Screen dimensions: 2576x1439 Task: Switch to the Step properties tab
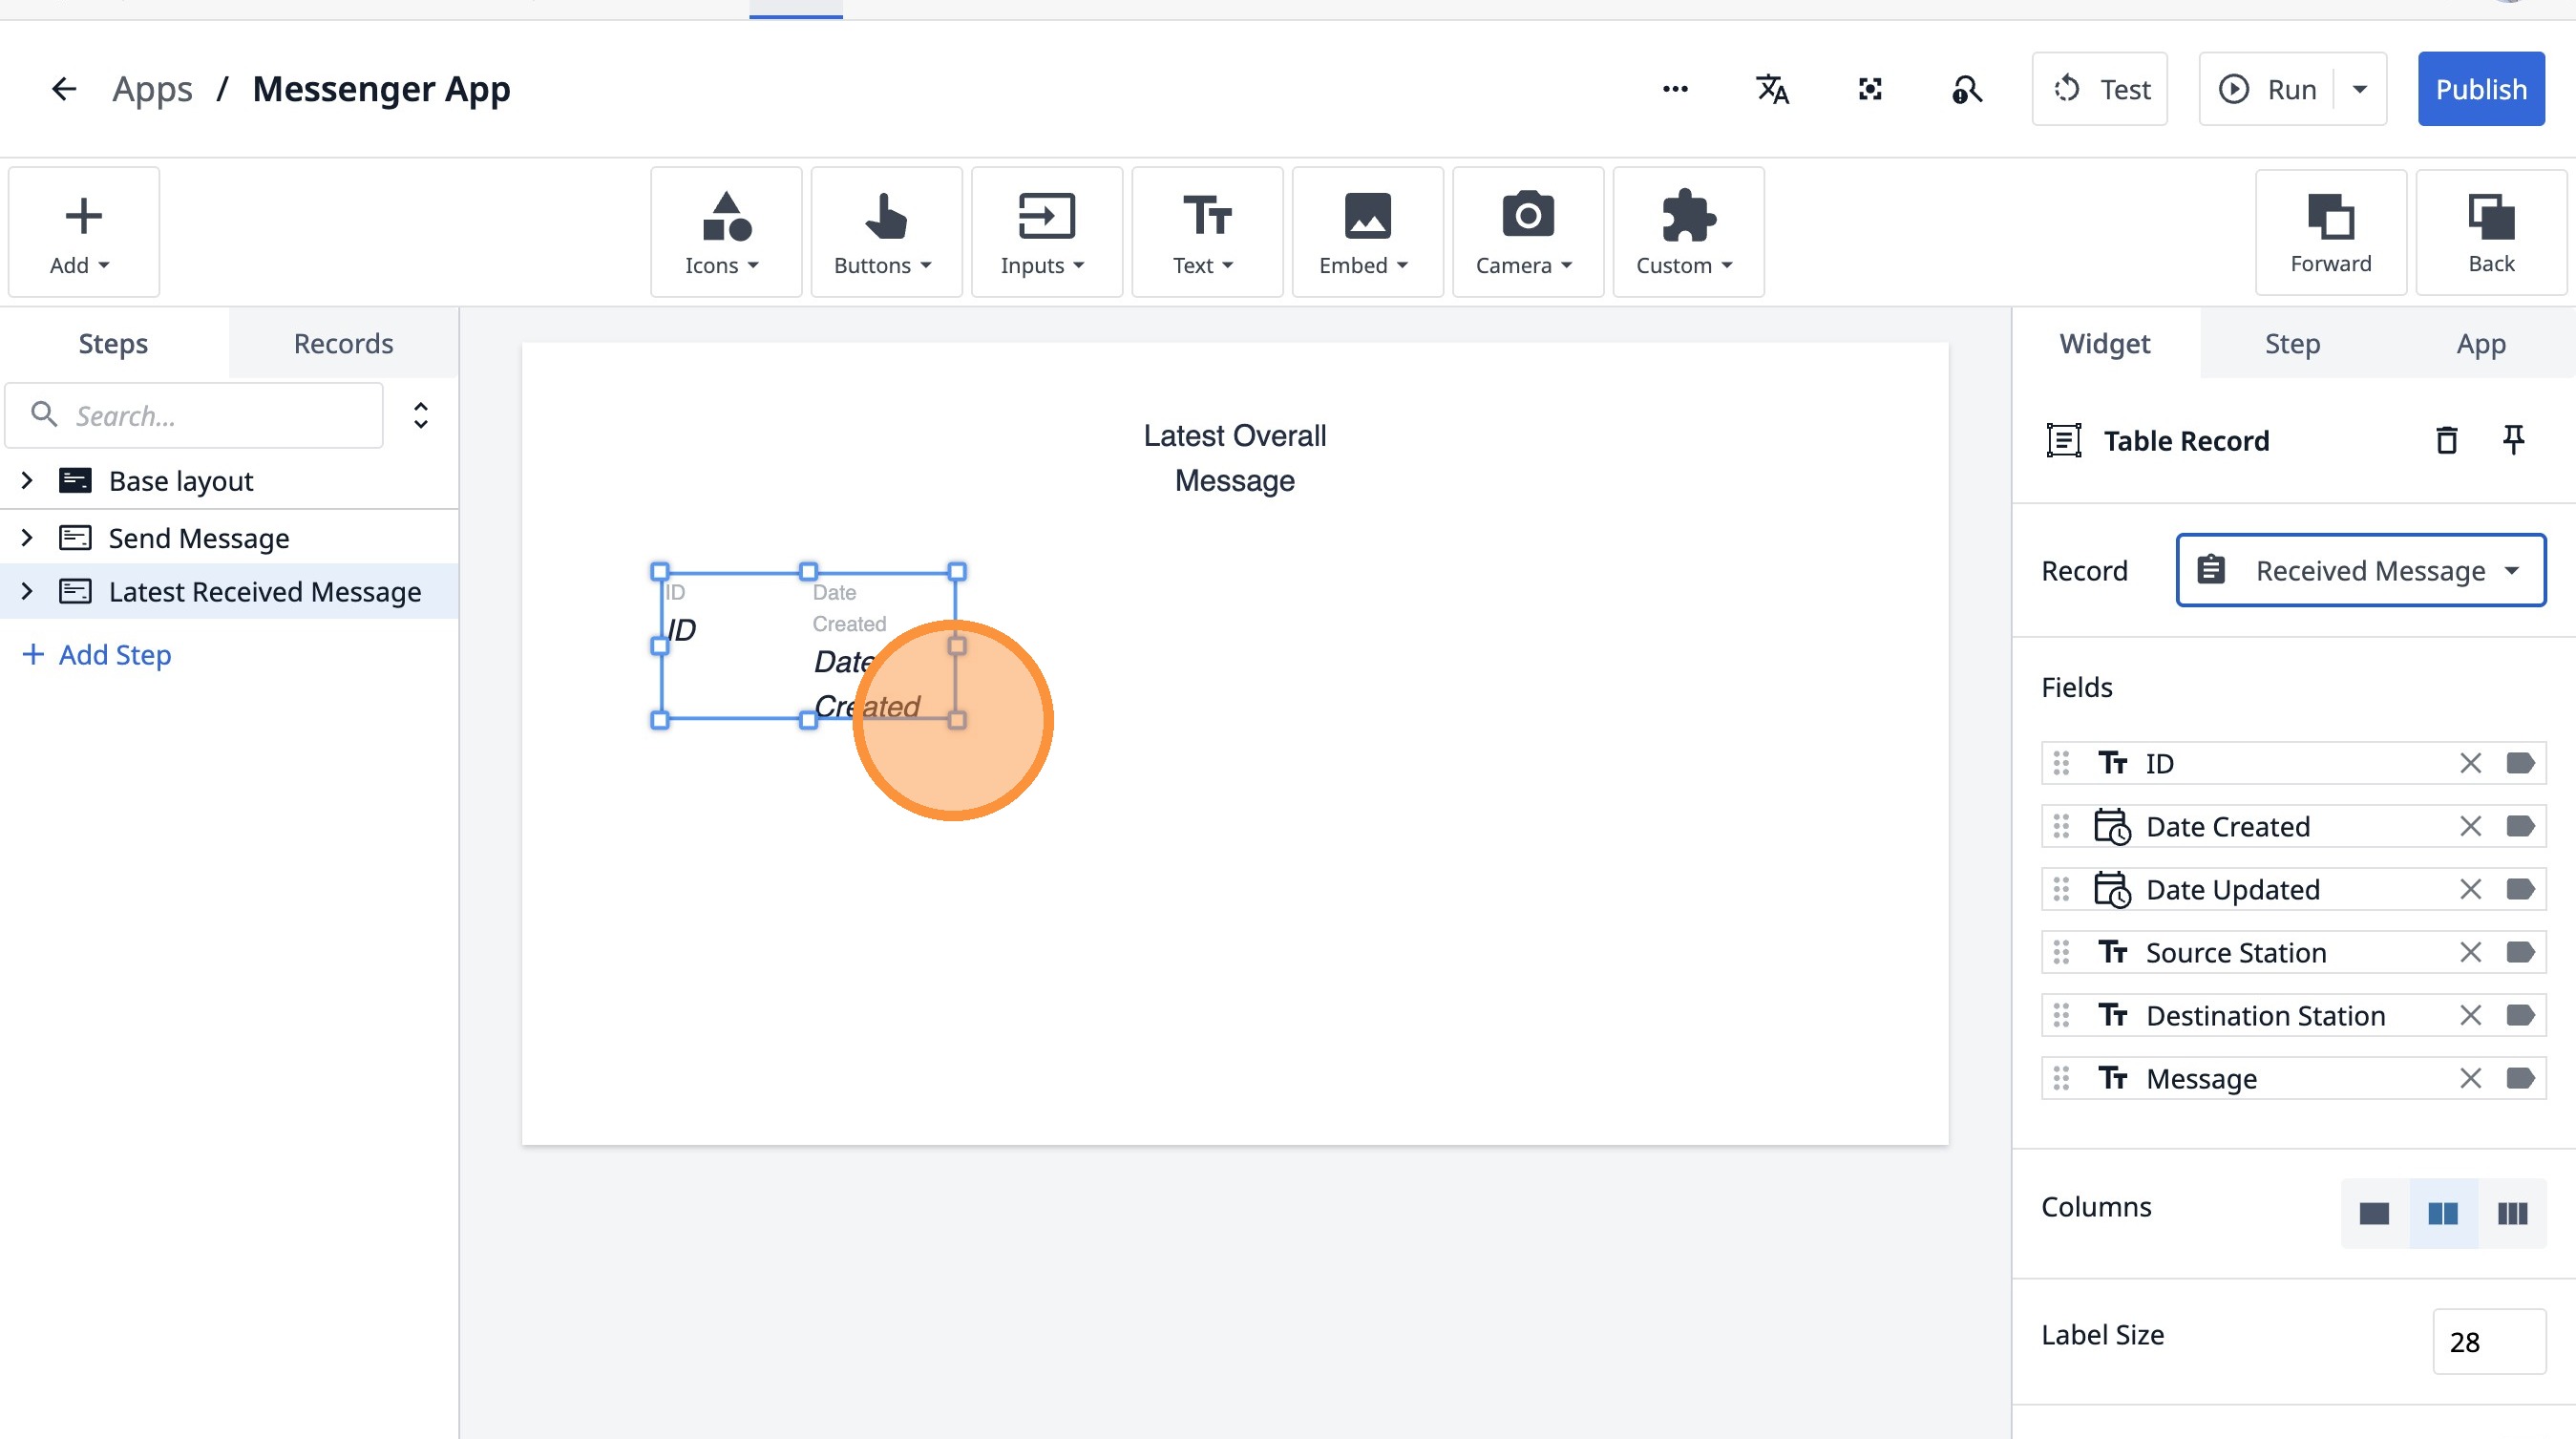click(2292, 343)
